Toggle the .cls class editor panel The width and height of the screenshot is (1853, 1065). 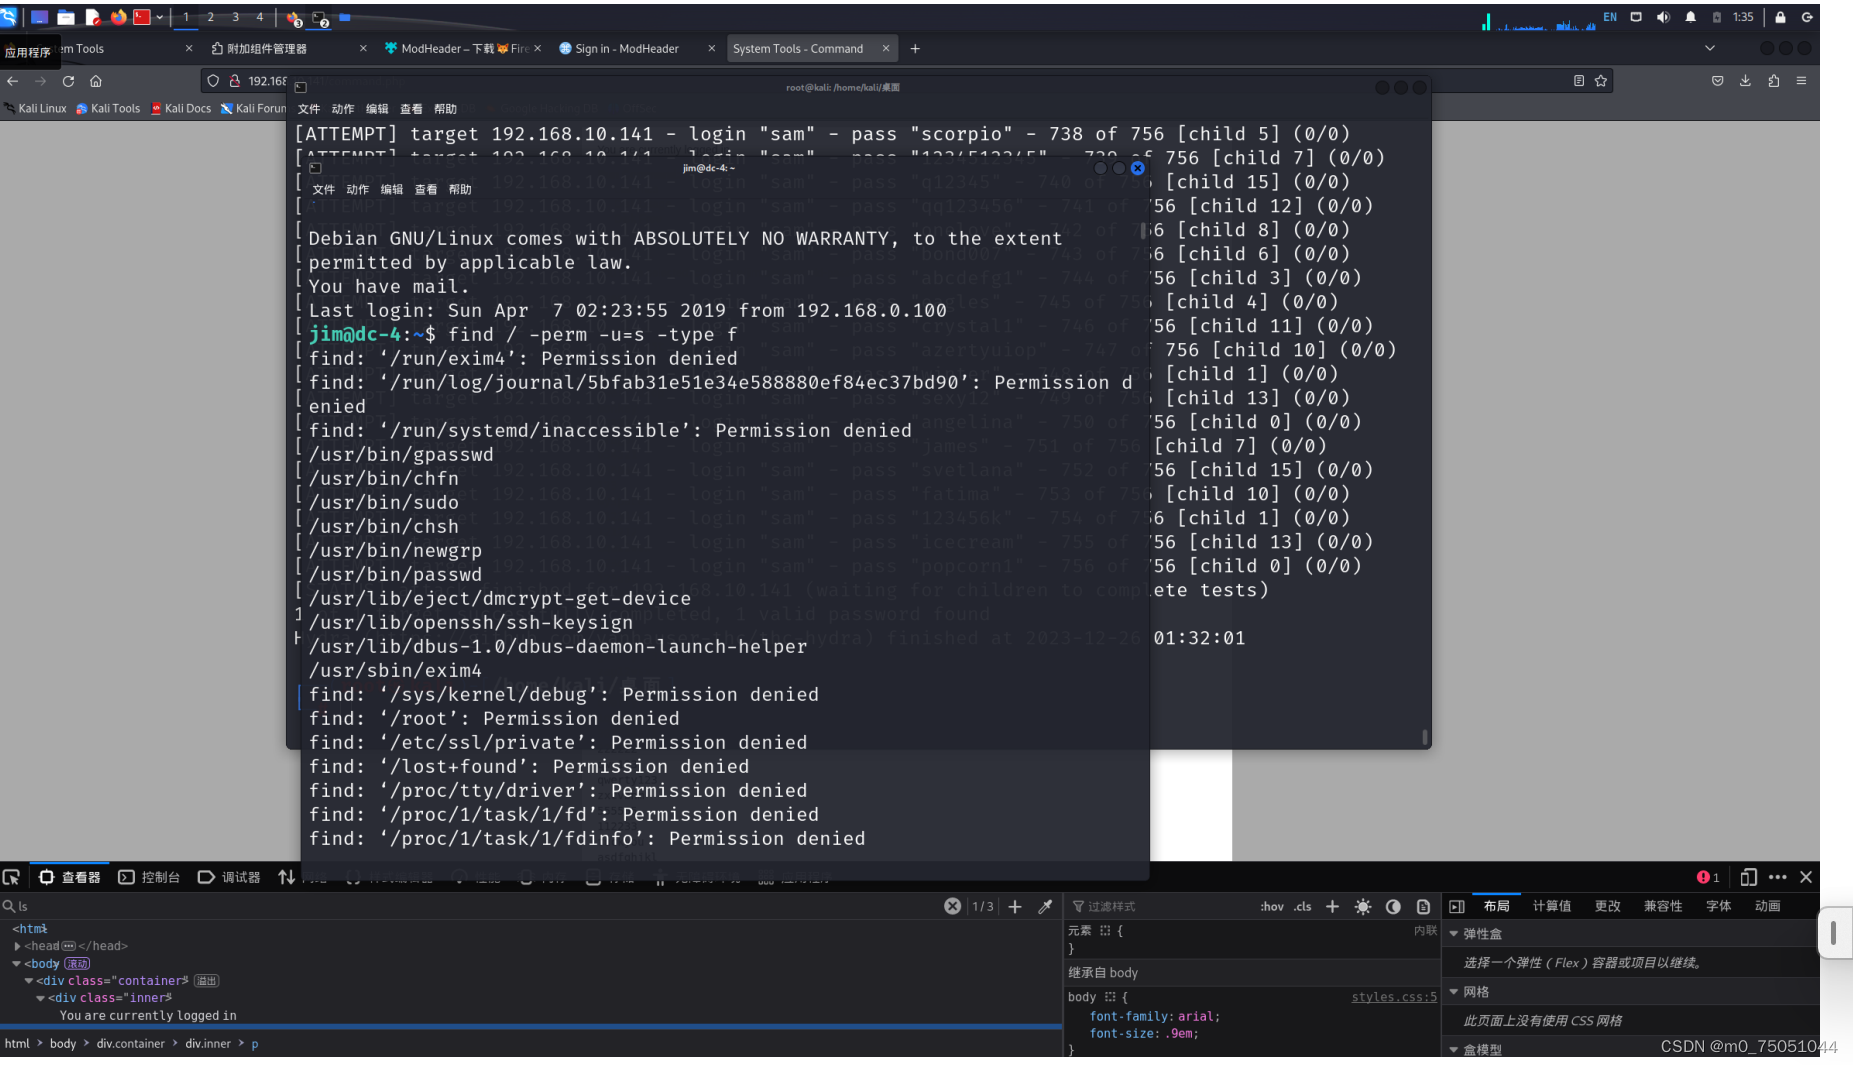coord(1302,906)
